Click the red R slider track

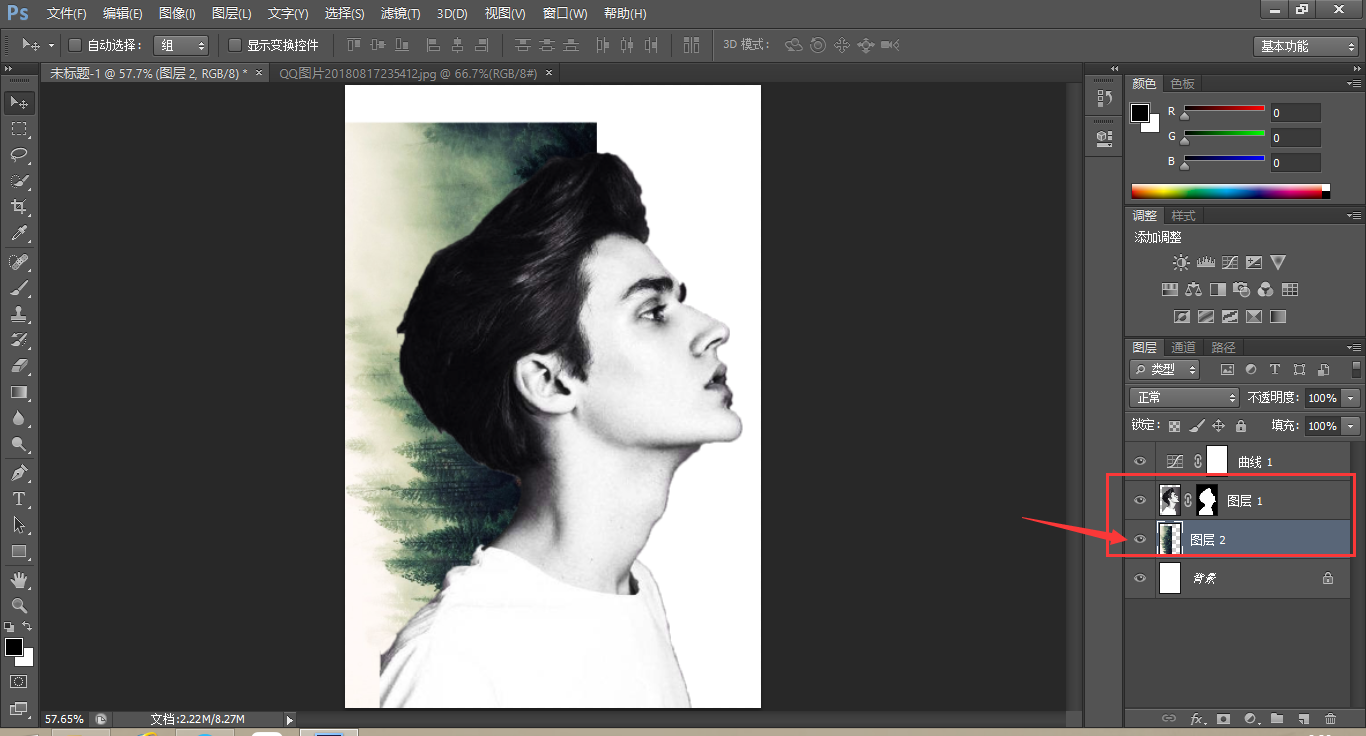[x=1225, y=108]
